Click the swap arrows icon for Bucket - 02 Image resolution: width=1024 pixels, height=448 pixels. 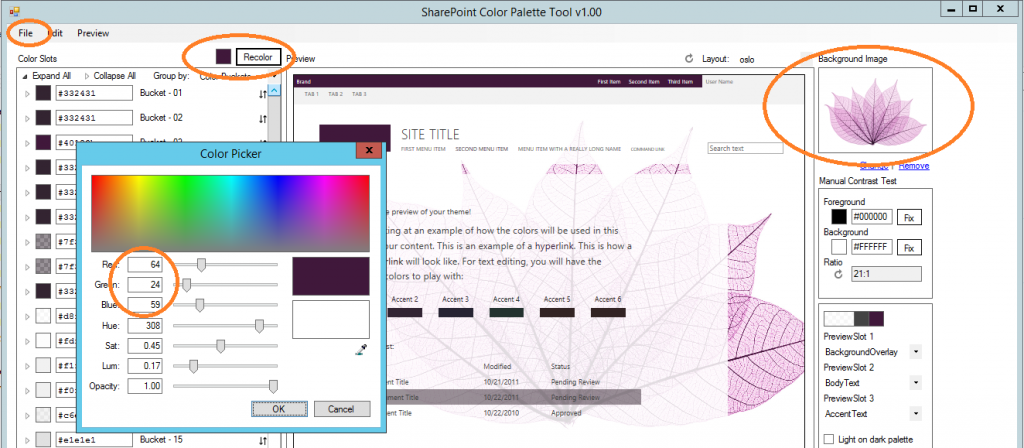click(x=263, y=119)
